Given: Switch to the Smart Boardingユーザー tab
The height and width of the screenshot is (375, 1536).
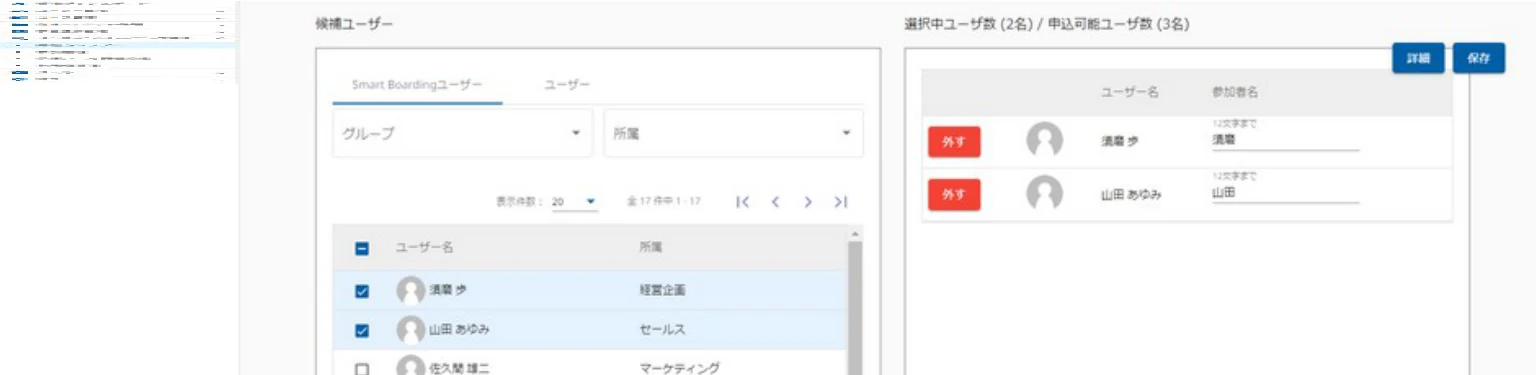Looking at the screenshot, I should pos(417,86).
